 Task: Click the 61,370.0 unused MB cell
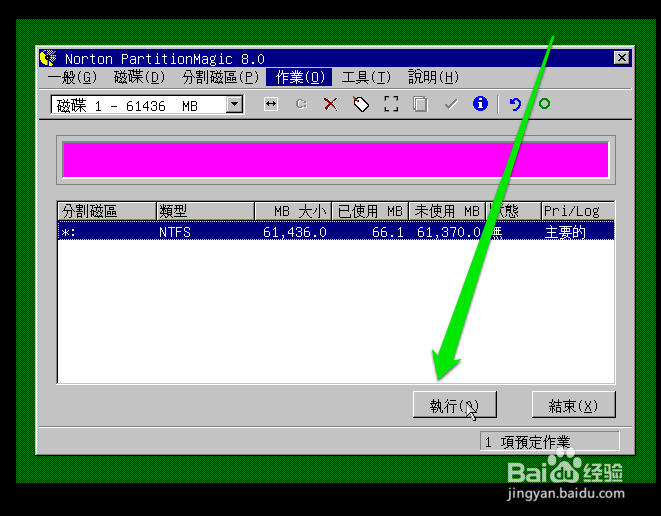point(449,232)
